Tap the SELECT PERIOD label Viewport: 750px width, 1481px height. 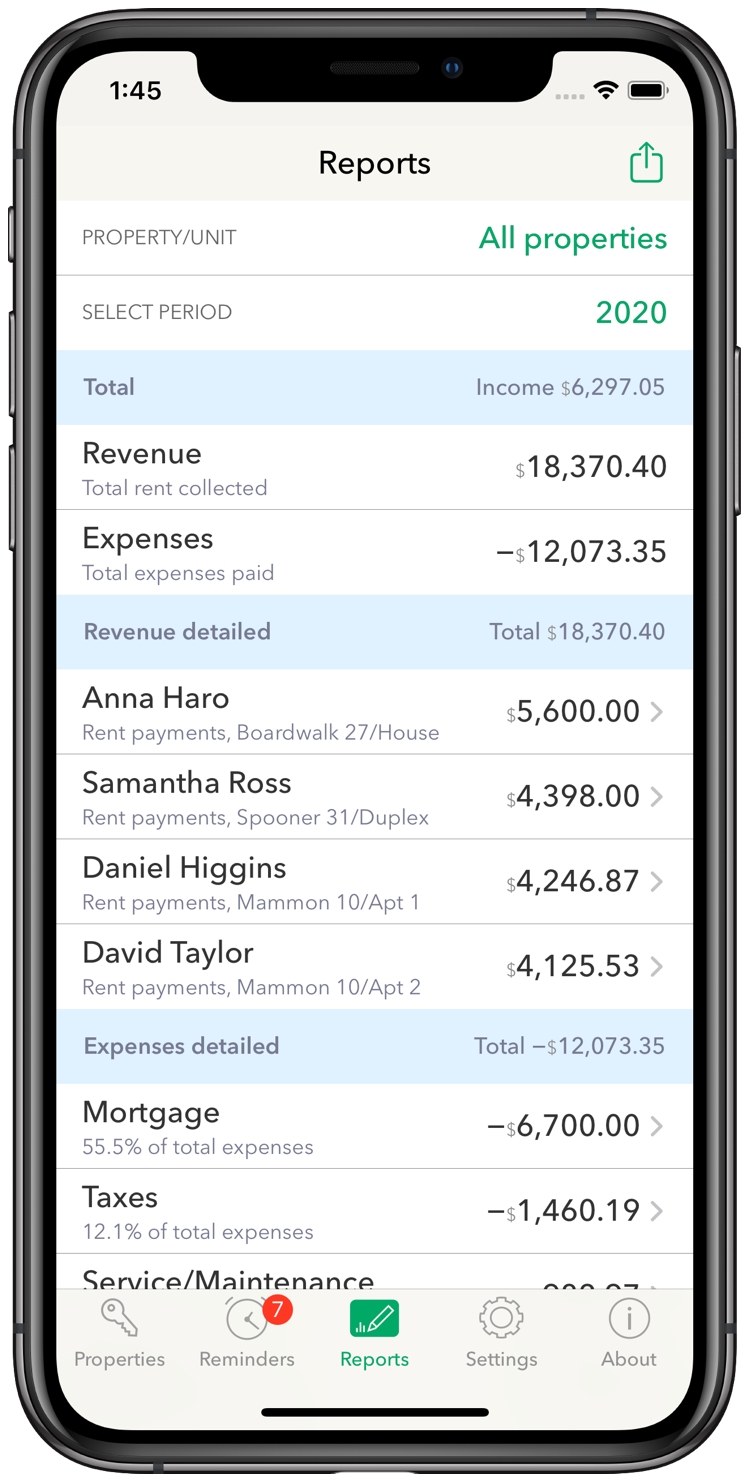[157, 312]
